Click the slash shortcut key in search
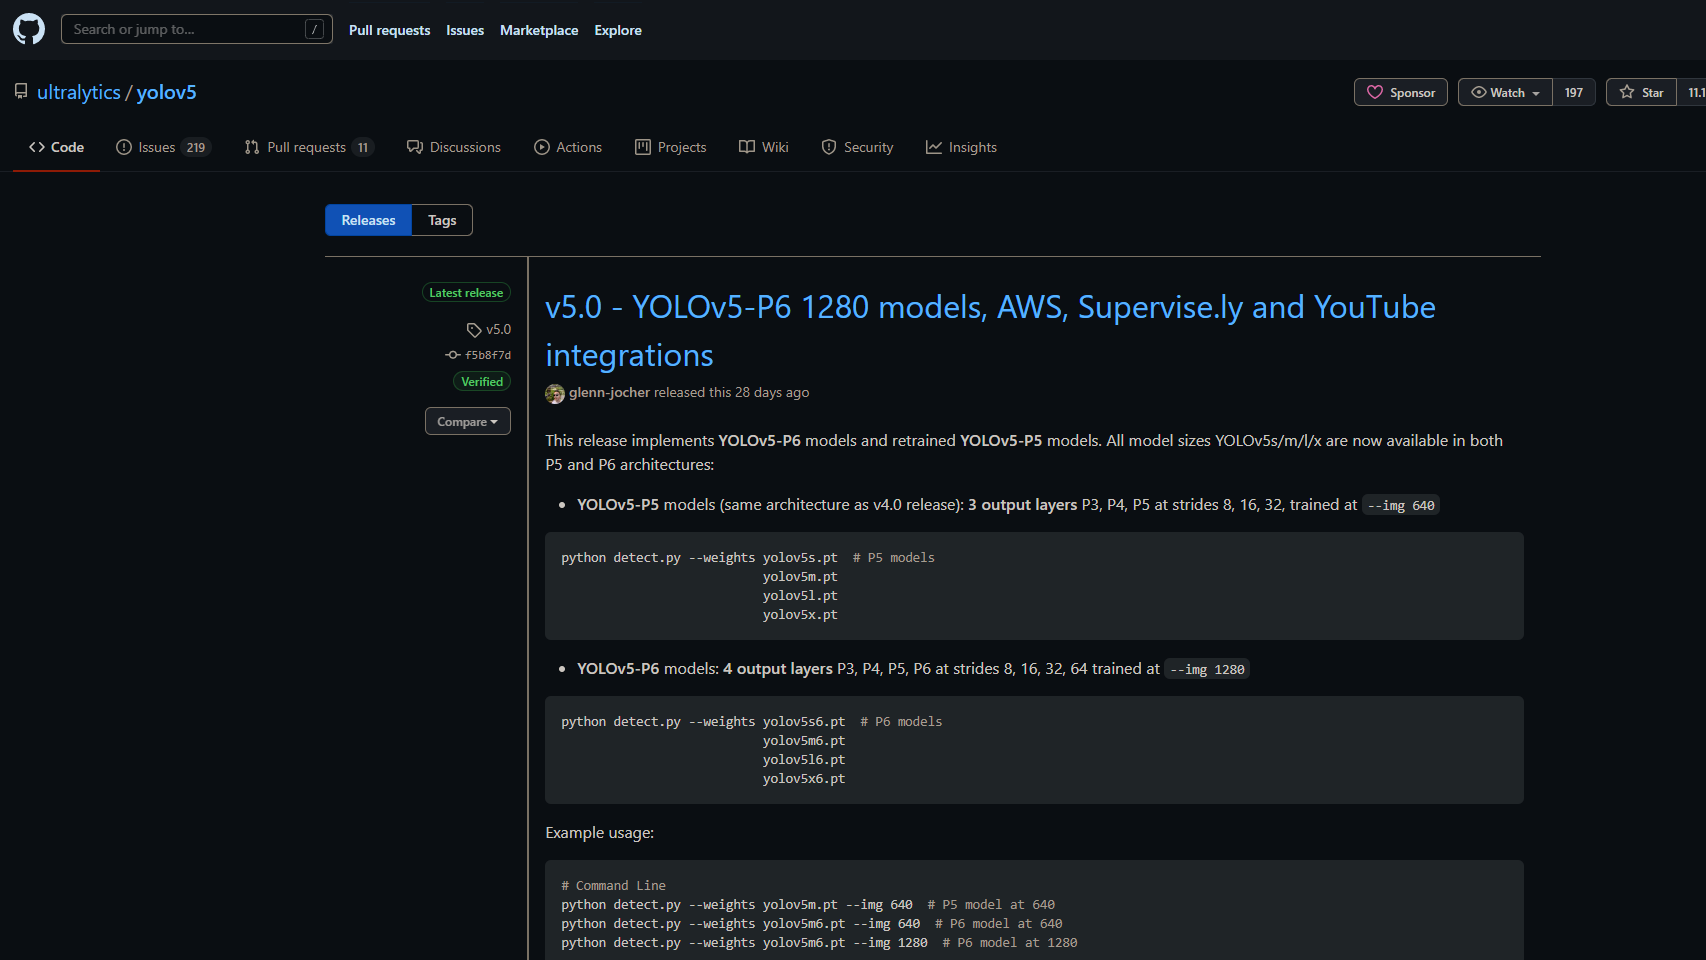 [x=314, y=29]
